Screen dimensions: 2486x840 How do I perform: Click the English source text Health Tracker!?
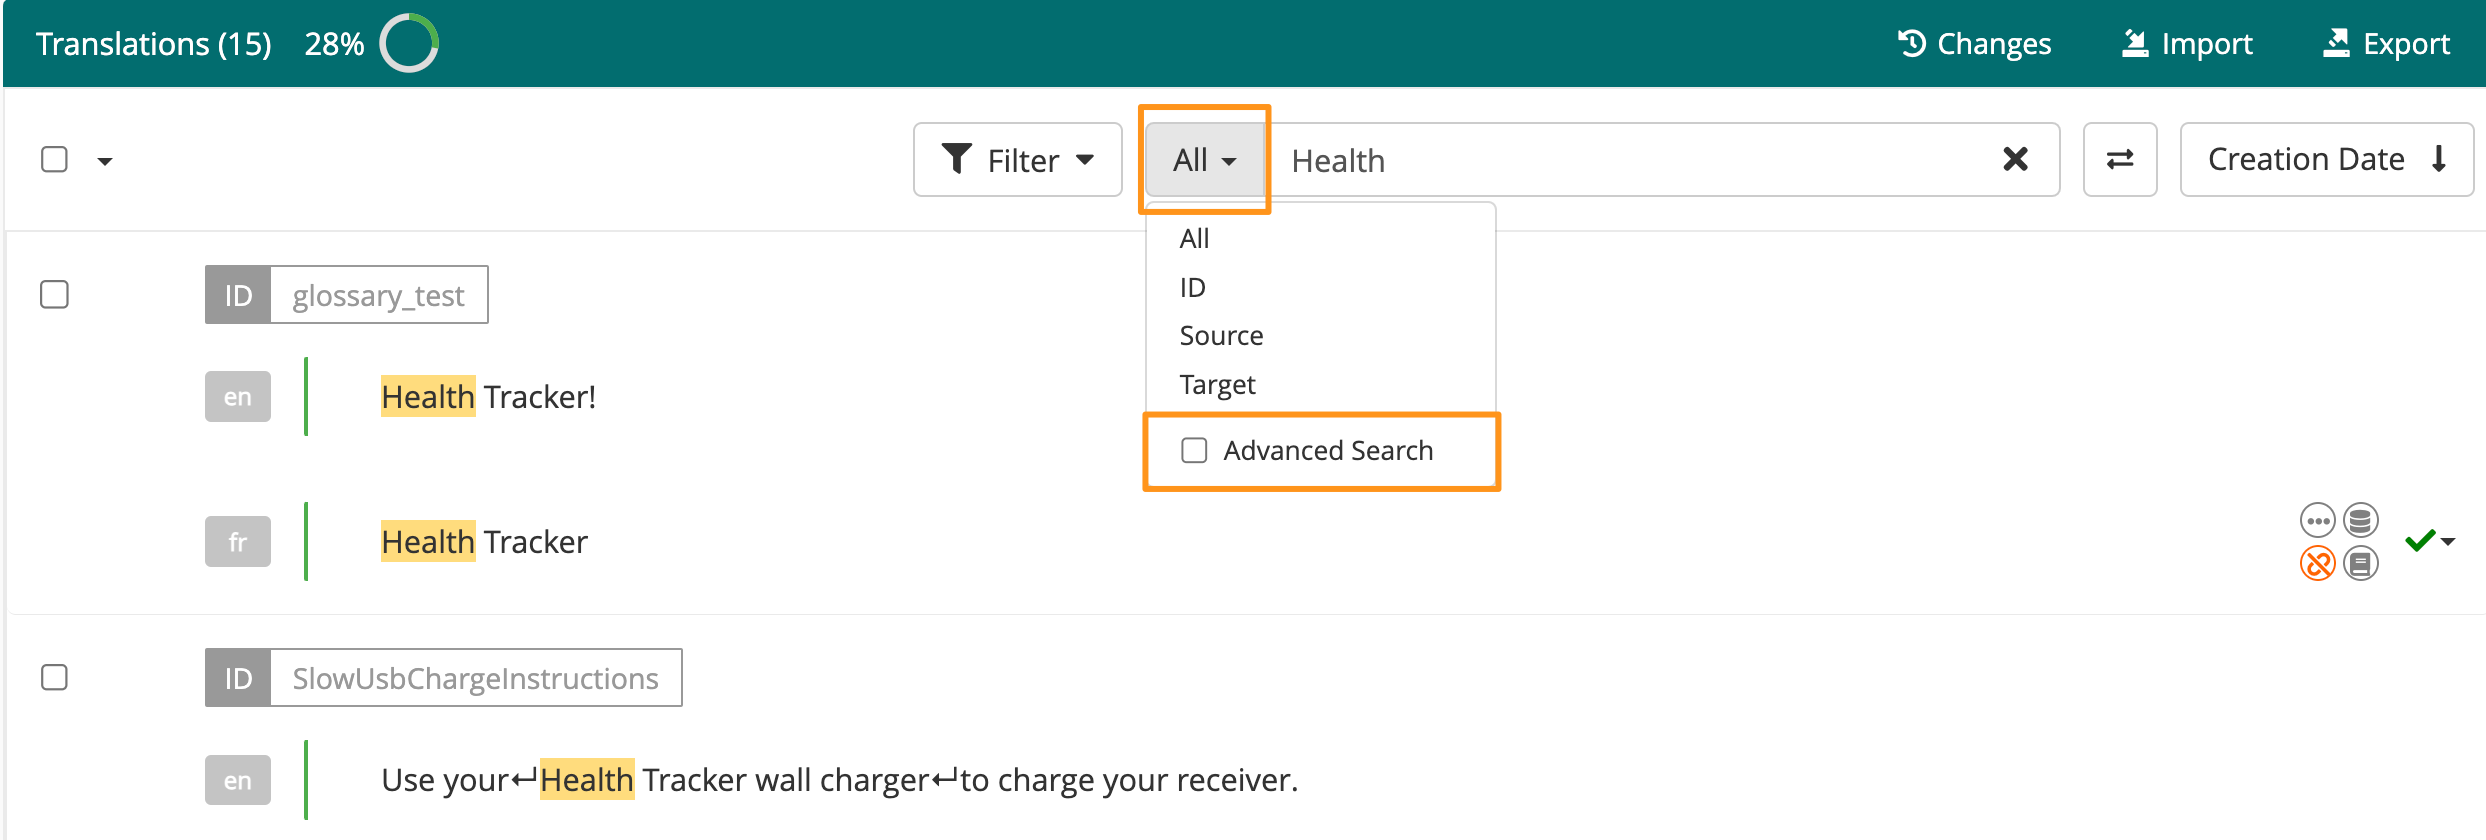click(488, 397)
